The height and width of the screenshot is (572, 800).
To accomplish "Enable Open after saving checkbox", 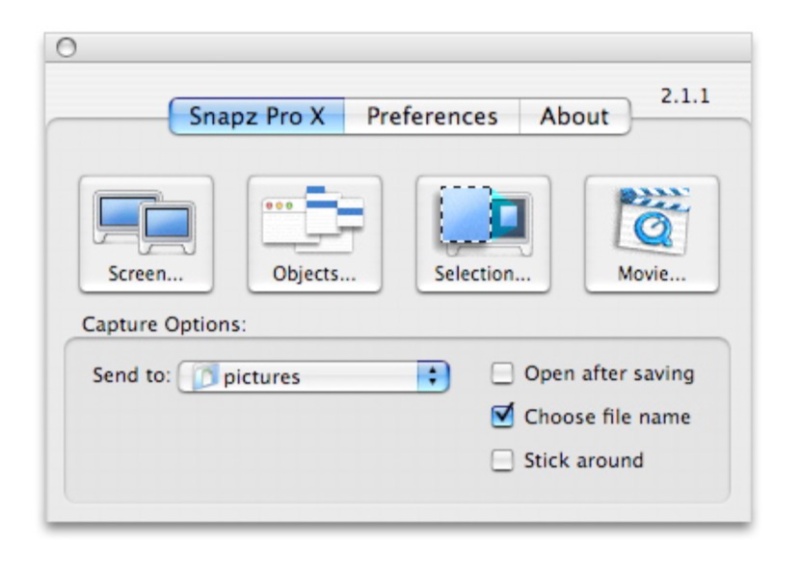I will pos(502,373).
